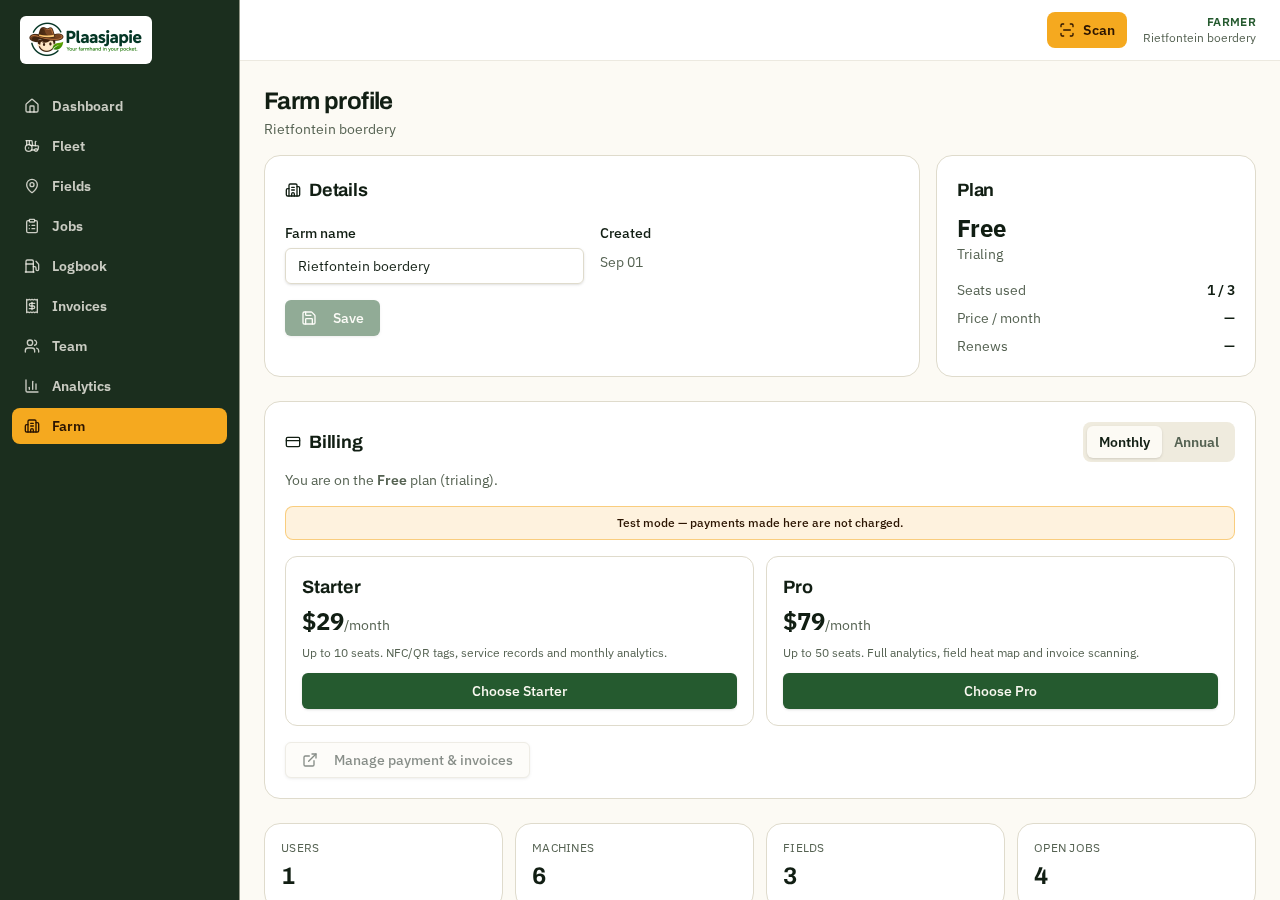
Task: Click the scan frame icon on Scan button
Action: coord(1067,30)
